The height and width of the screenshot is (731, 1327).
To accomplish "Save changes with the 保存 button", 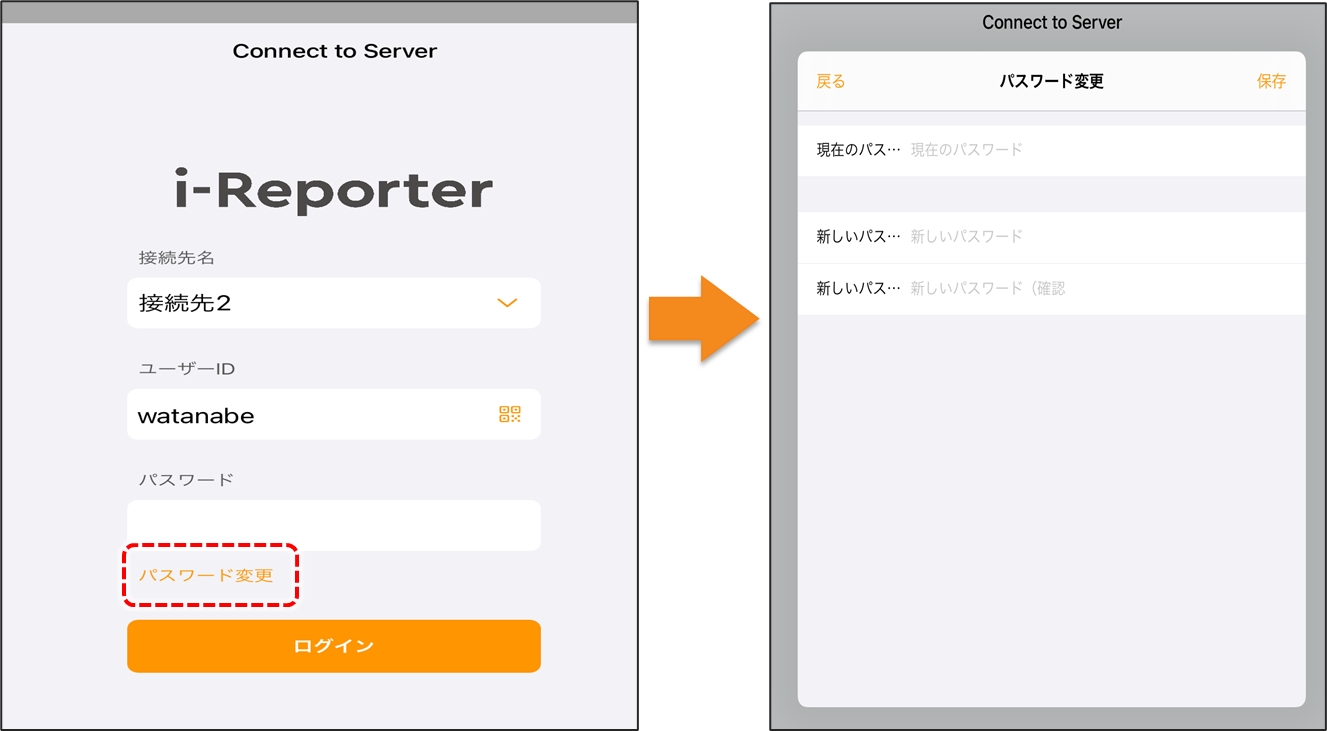I will point(1271,82).
